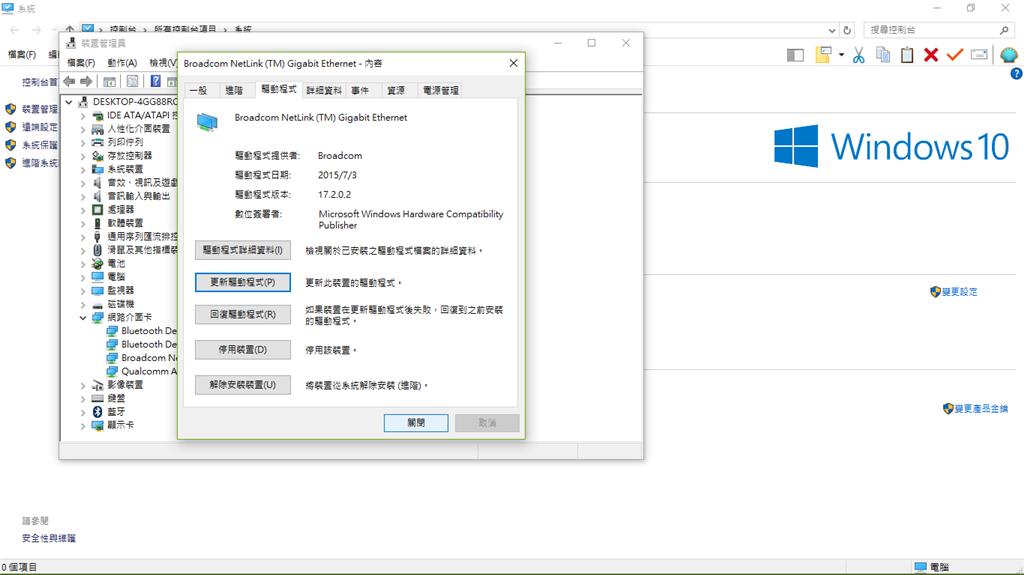Screen dimensions: 1024x575
Task: Click the 磁碟機 disk drive icon
Action: [97, 304]
